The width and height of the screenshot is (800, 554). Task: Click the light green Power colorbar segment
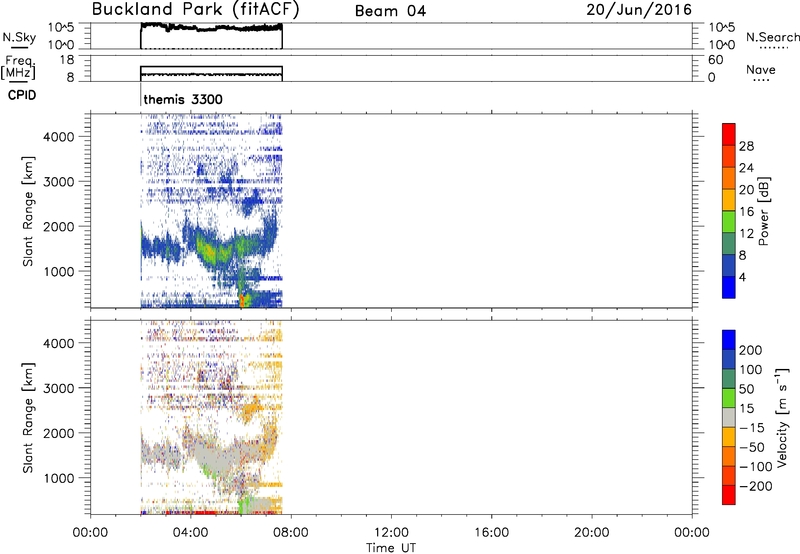pos(729,221)
